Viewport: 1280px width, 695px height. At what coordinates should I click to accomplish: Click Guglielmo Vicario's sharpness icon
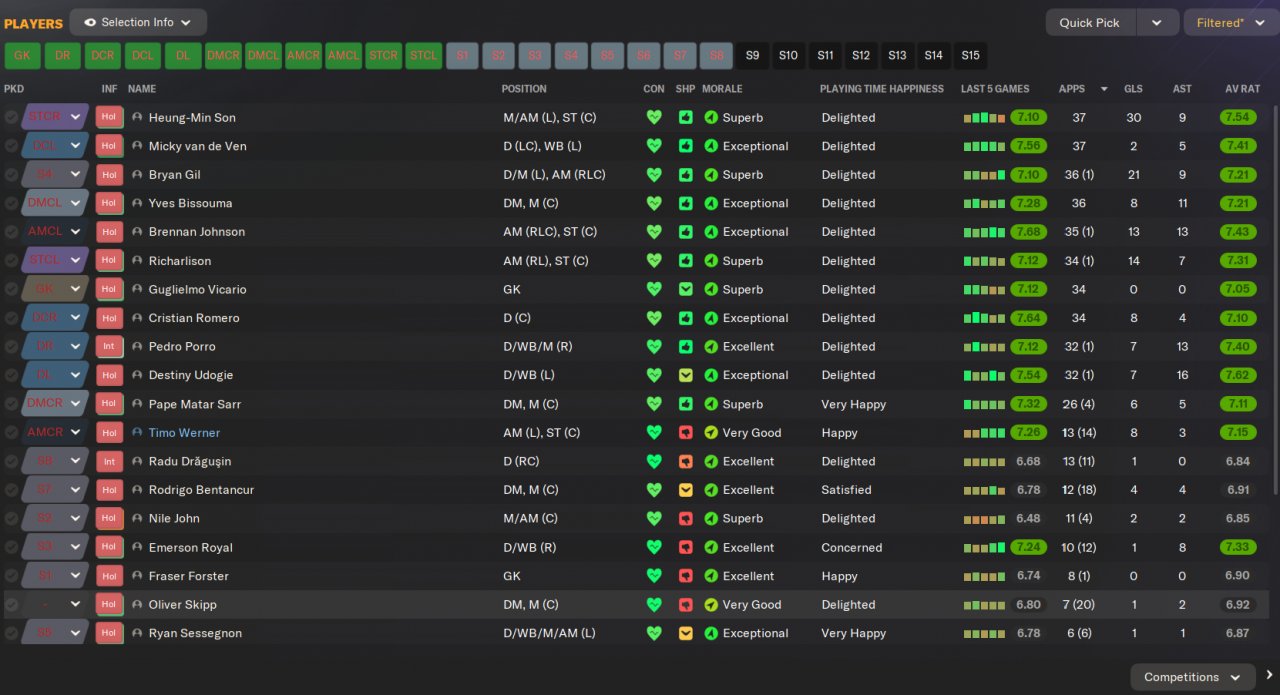(686, 289)
